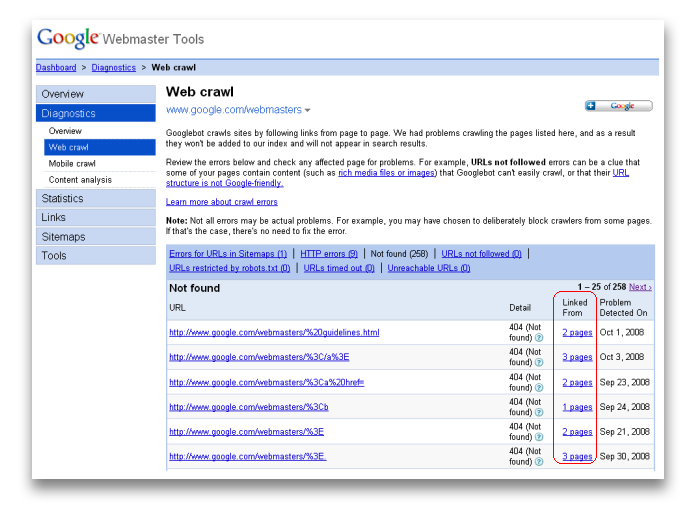Switch to URLs not followed (0) tab
The width and height of the screenshot is (694, 512).
(482, 254)
